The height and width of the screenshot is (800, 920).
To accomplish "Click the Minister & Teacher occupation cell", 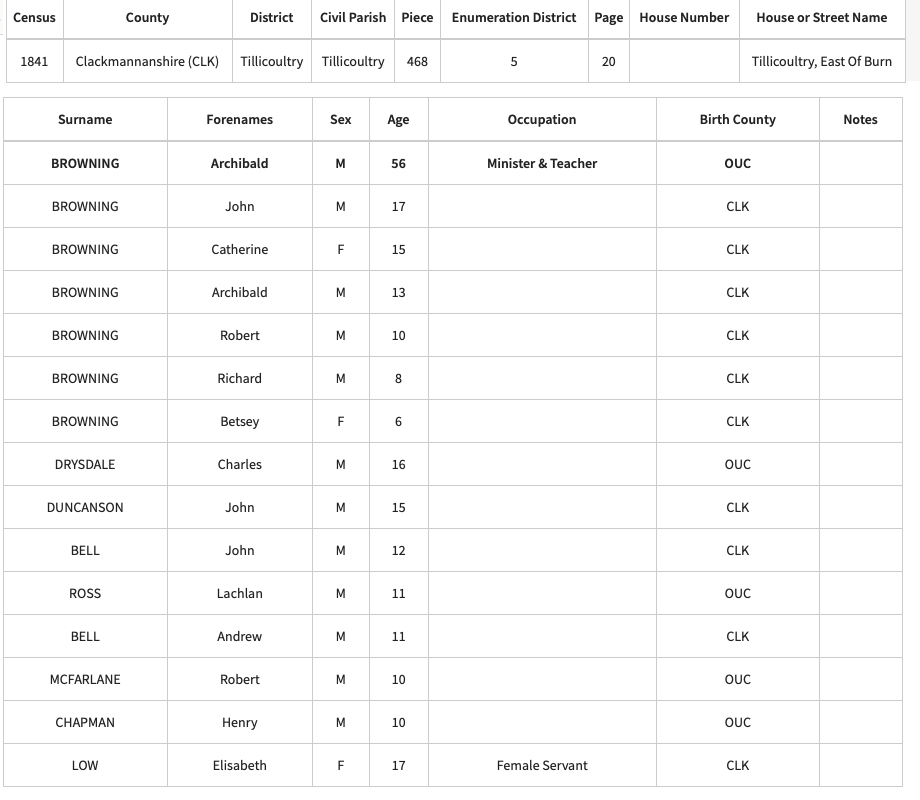I will coord(541,163).
